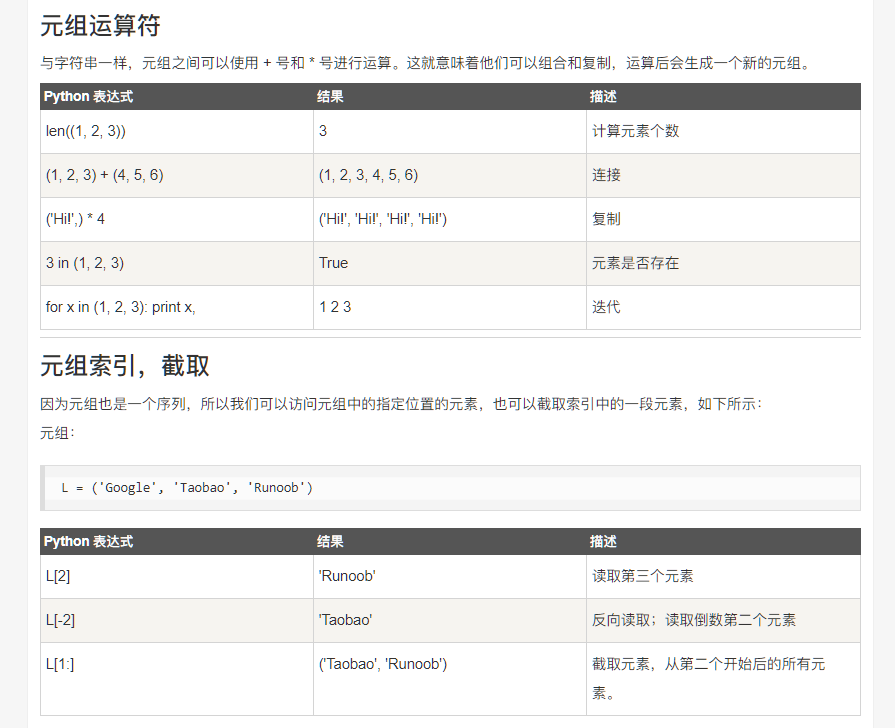Click the L[1:] expression cell
895x728 pixels.
(60, 664)
